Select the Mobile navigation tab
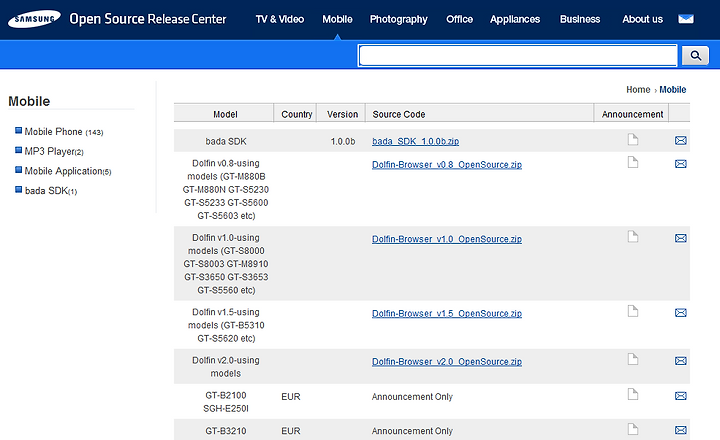The width and height of the screenshot is (720, 440). 337,19
